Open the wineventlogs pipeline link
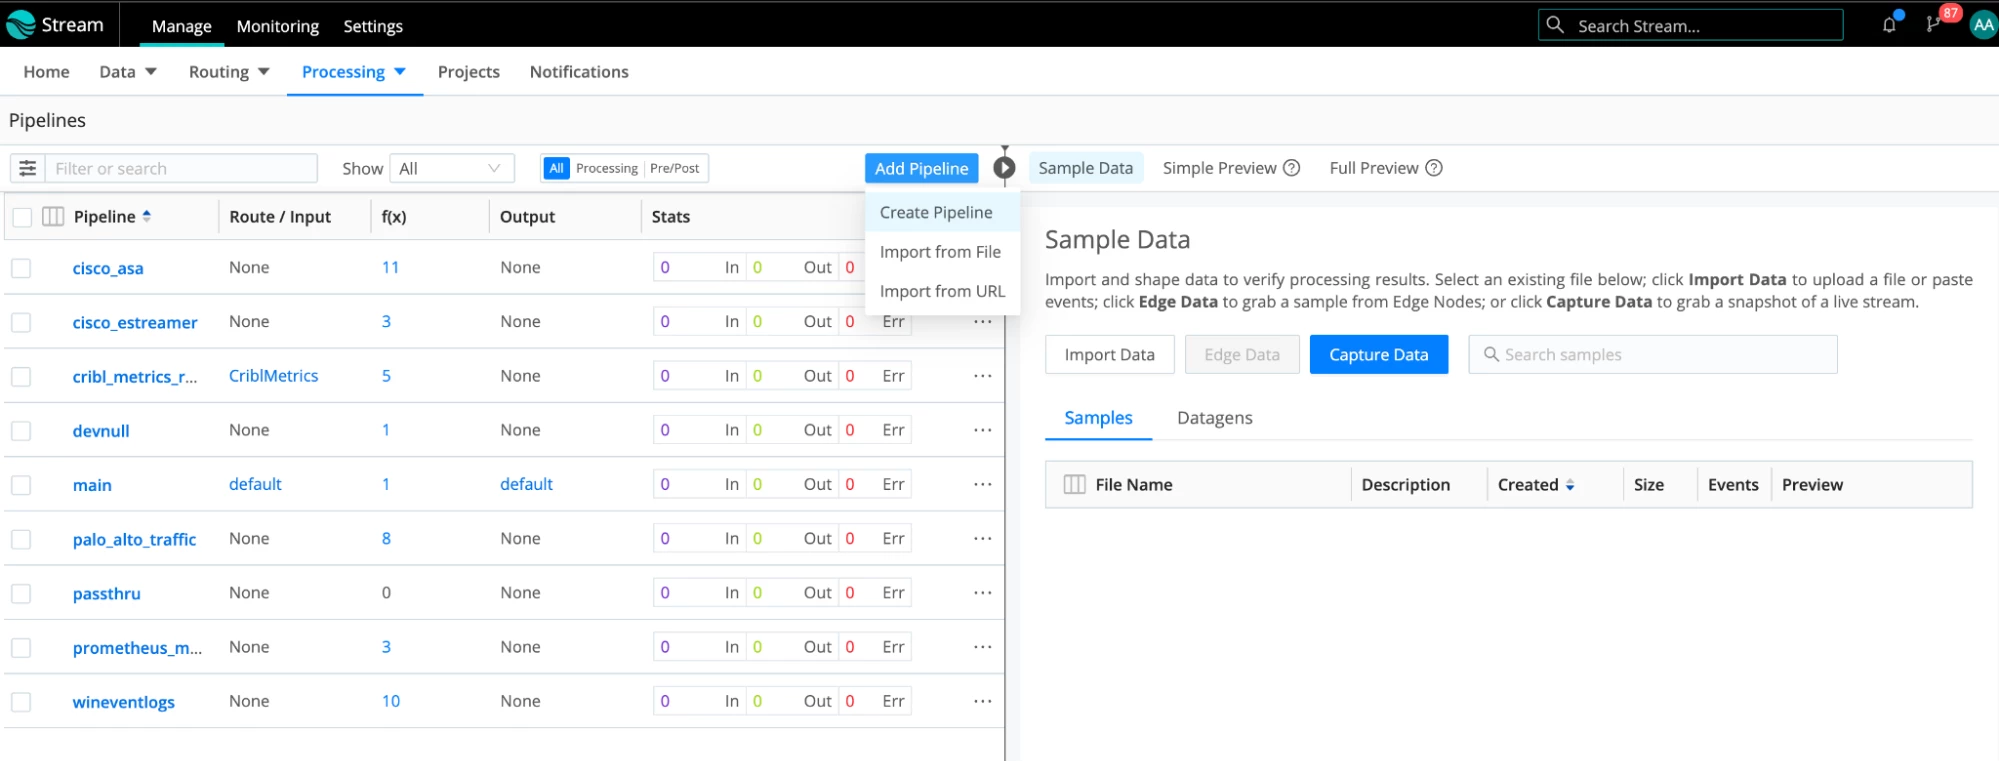Screen dimensions: 1999x762 coord(123,702)
